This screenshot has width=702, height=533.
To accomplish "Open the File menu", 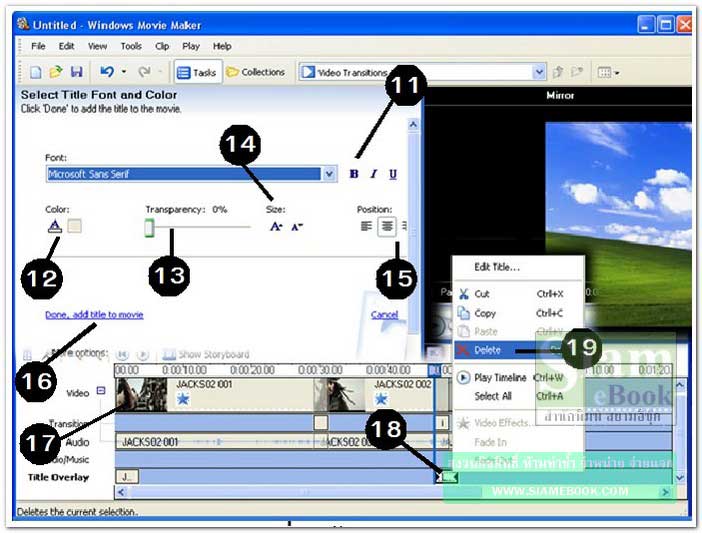I will click(x=38, y=46).
